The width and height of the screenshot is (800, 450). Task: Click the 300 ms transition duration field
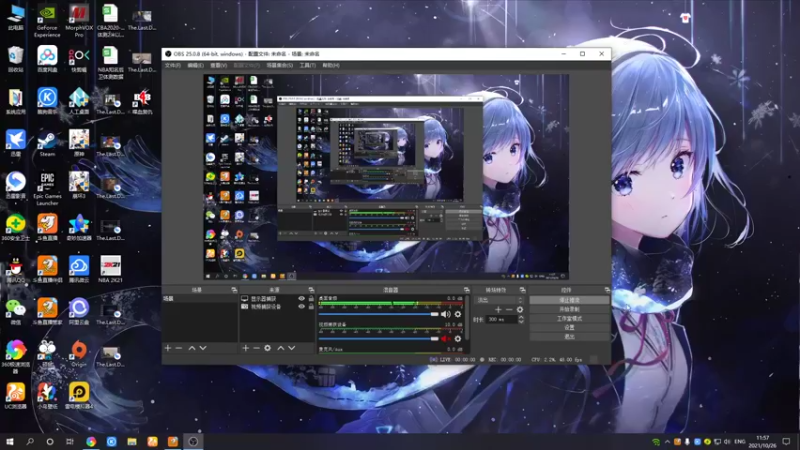point(501,319)
